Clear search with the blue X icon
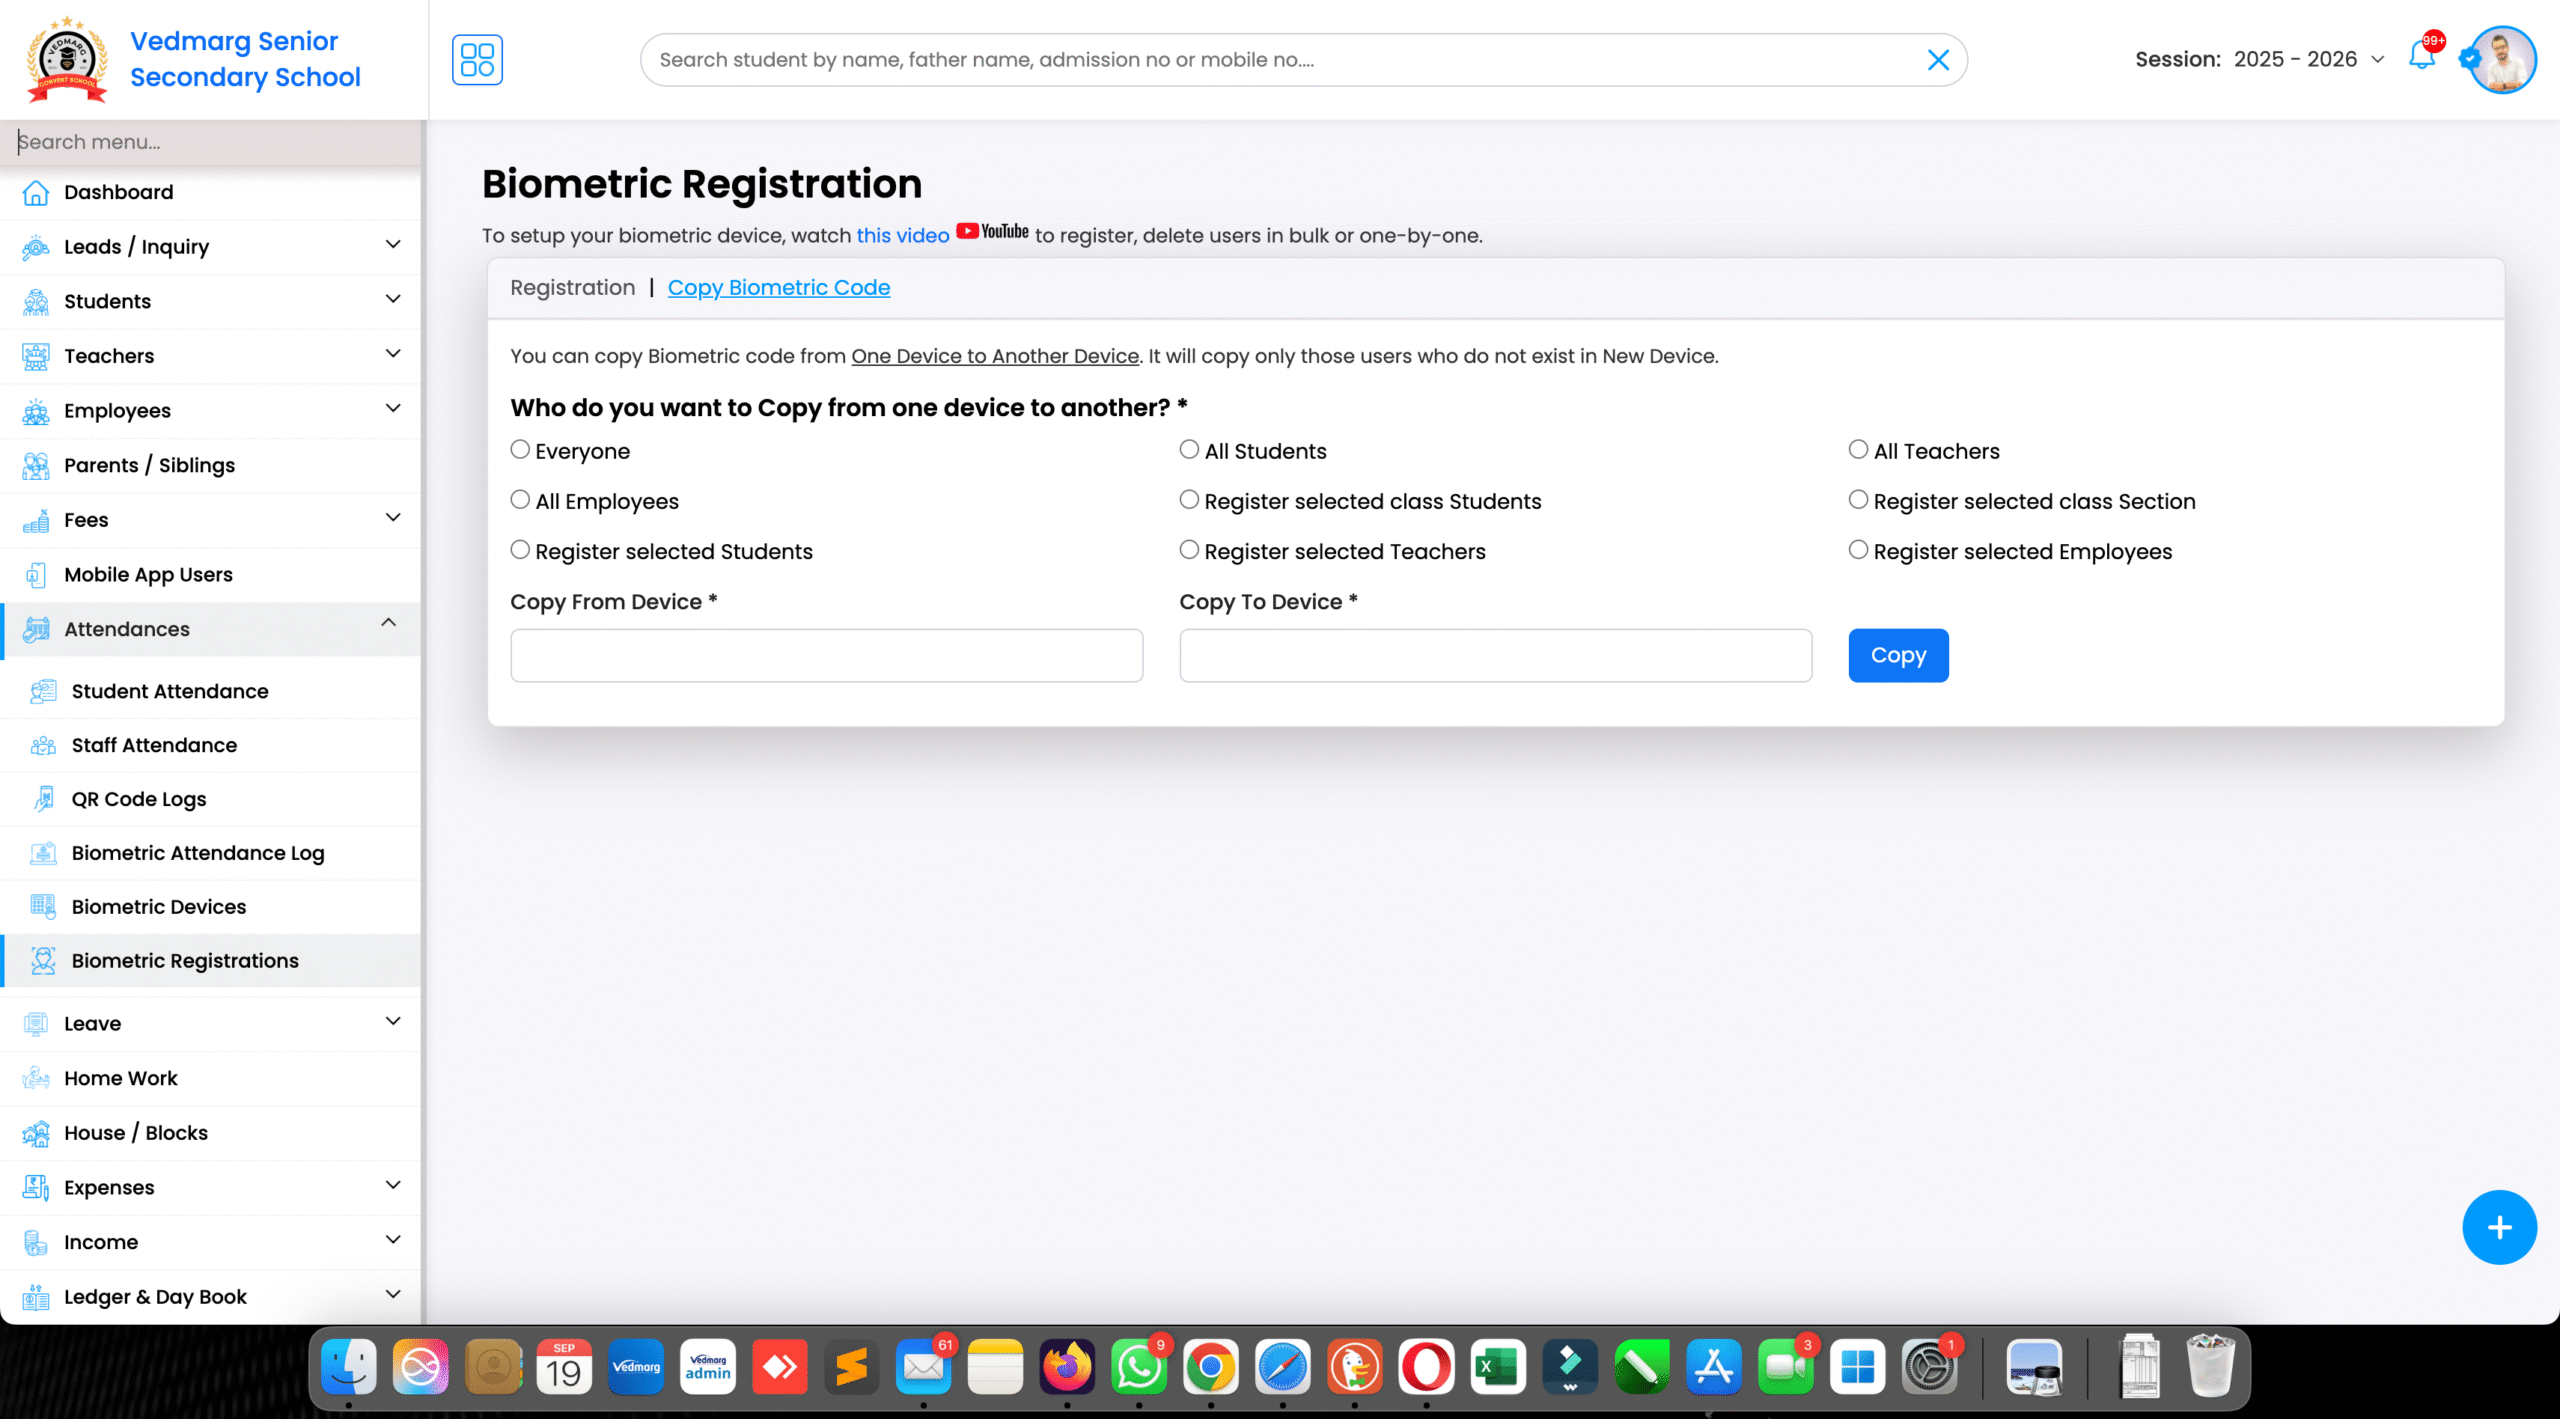Viewport: 2560px width, 1419px height. pyautogui.click(x=1937, y=60)
